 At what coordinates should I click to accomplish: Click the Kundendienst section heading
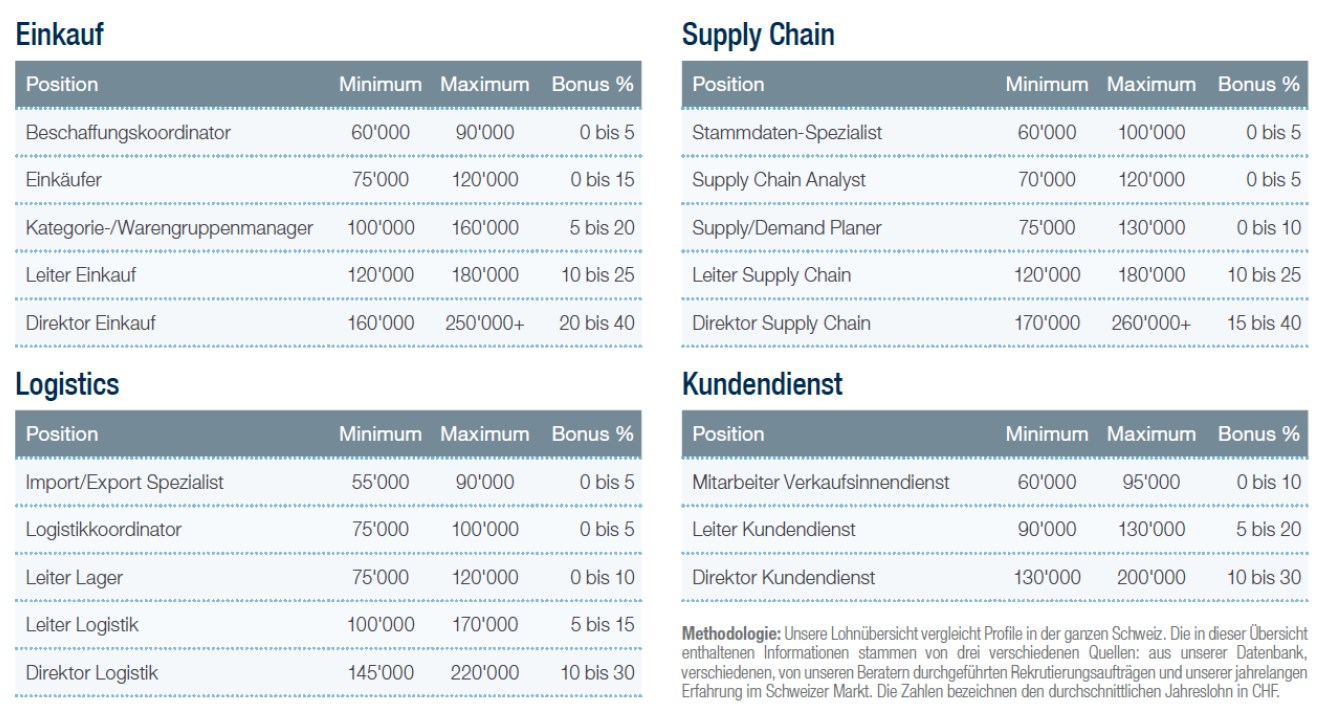762,384
